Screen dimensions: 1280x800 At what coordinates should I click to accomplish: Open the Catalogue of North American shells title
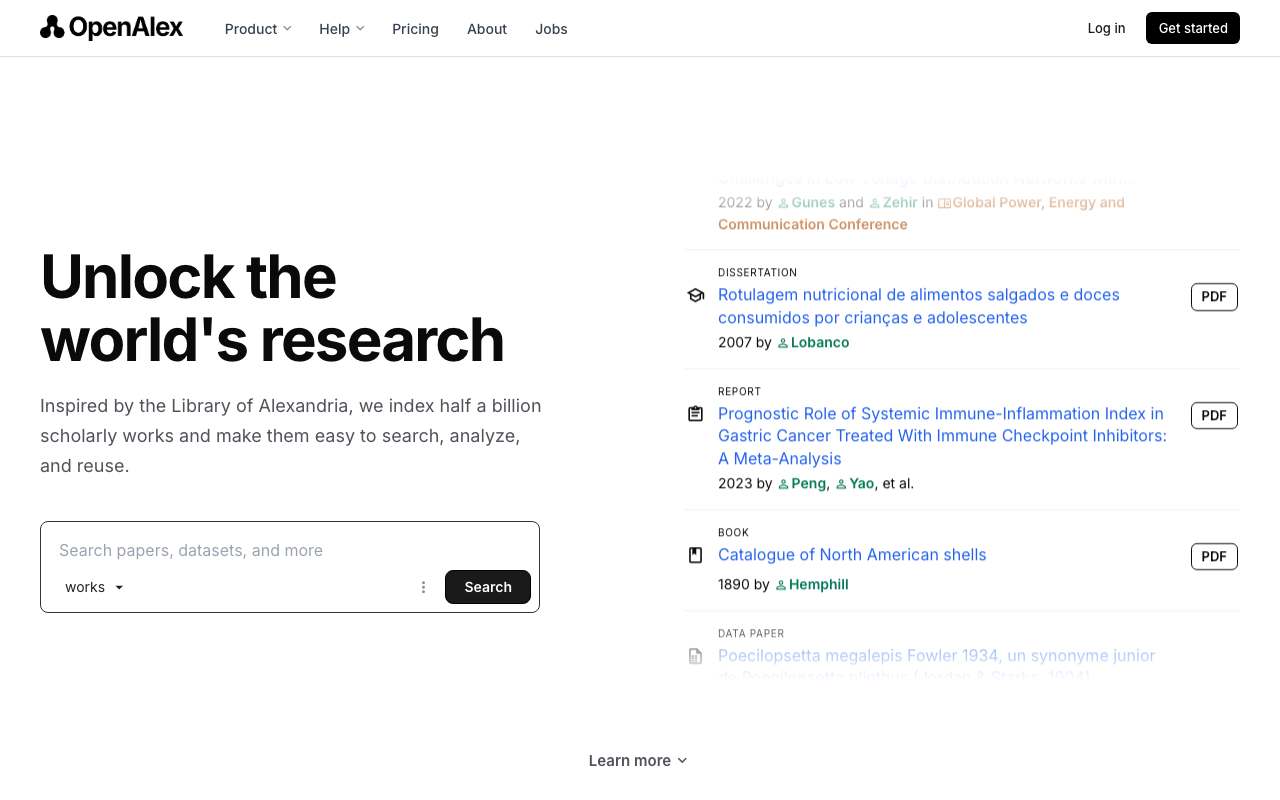[852, 555]
